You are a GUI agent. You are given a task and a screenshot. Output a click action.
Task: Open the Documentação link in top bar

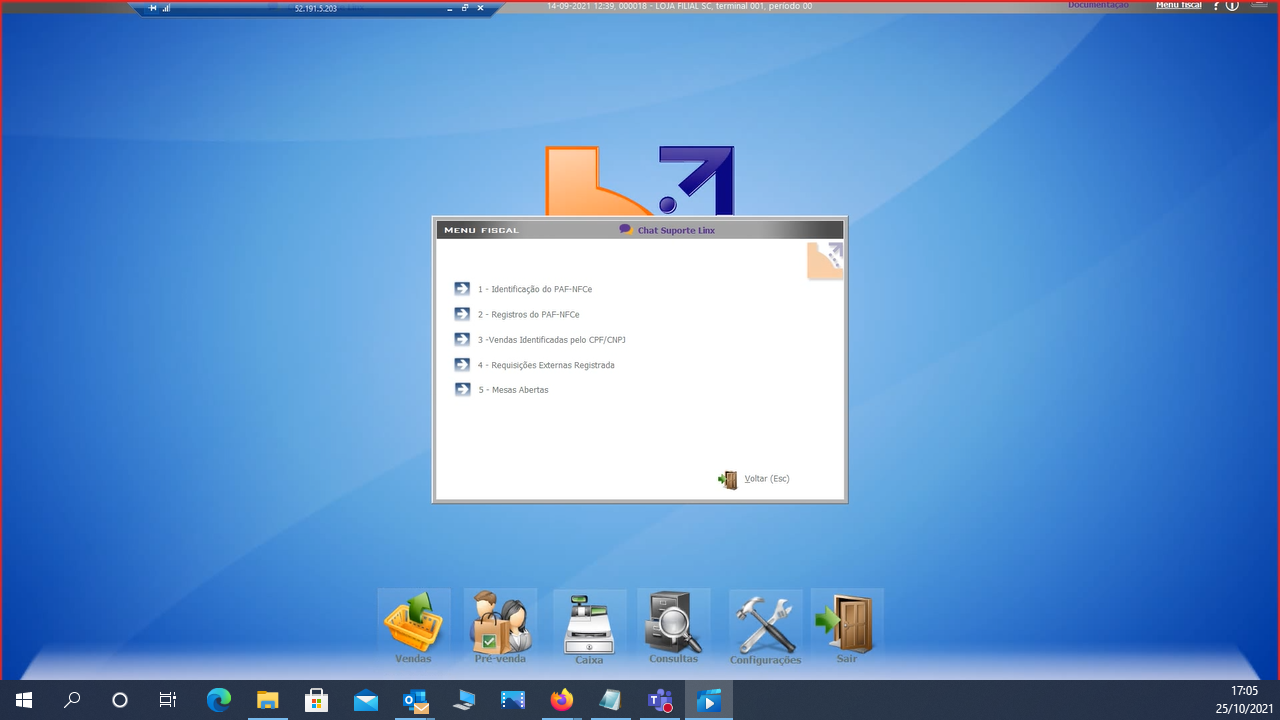tap(1098, 5)
